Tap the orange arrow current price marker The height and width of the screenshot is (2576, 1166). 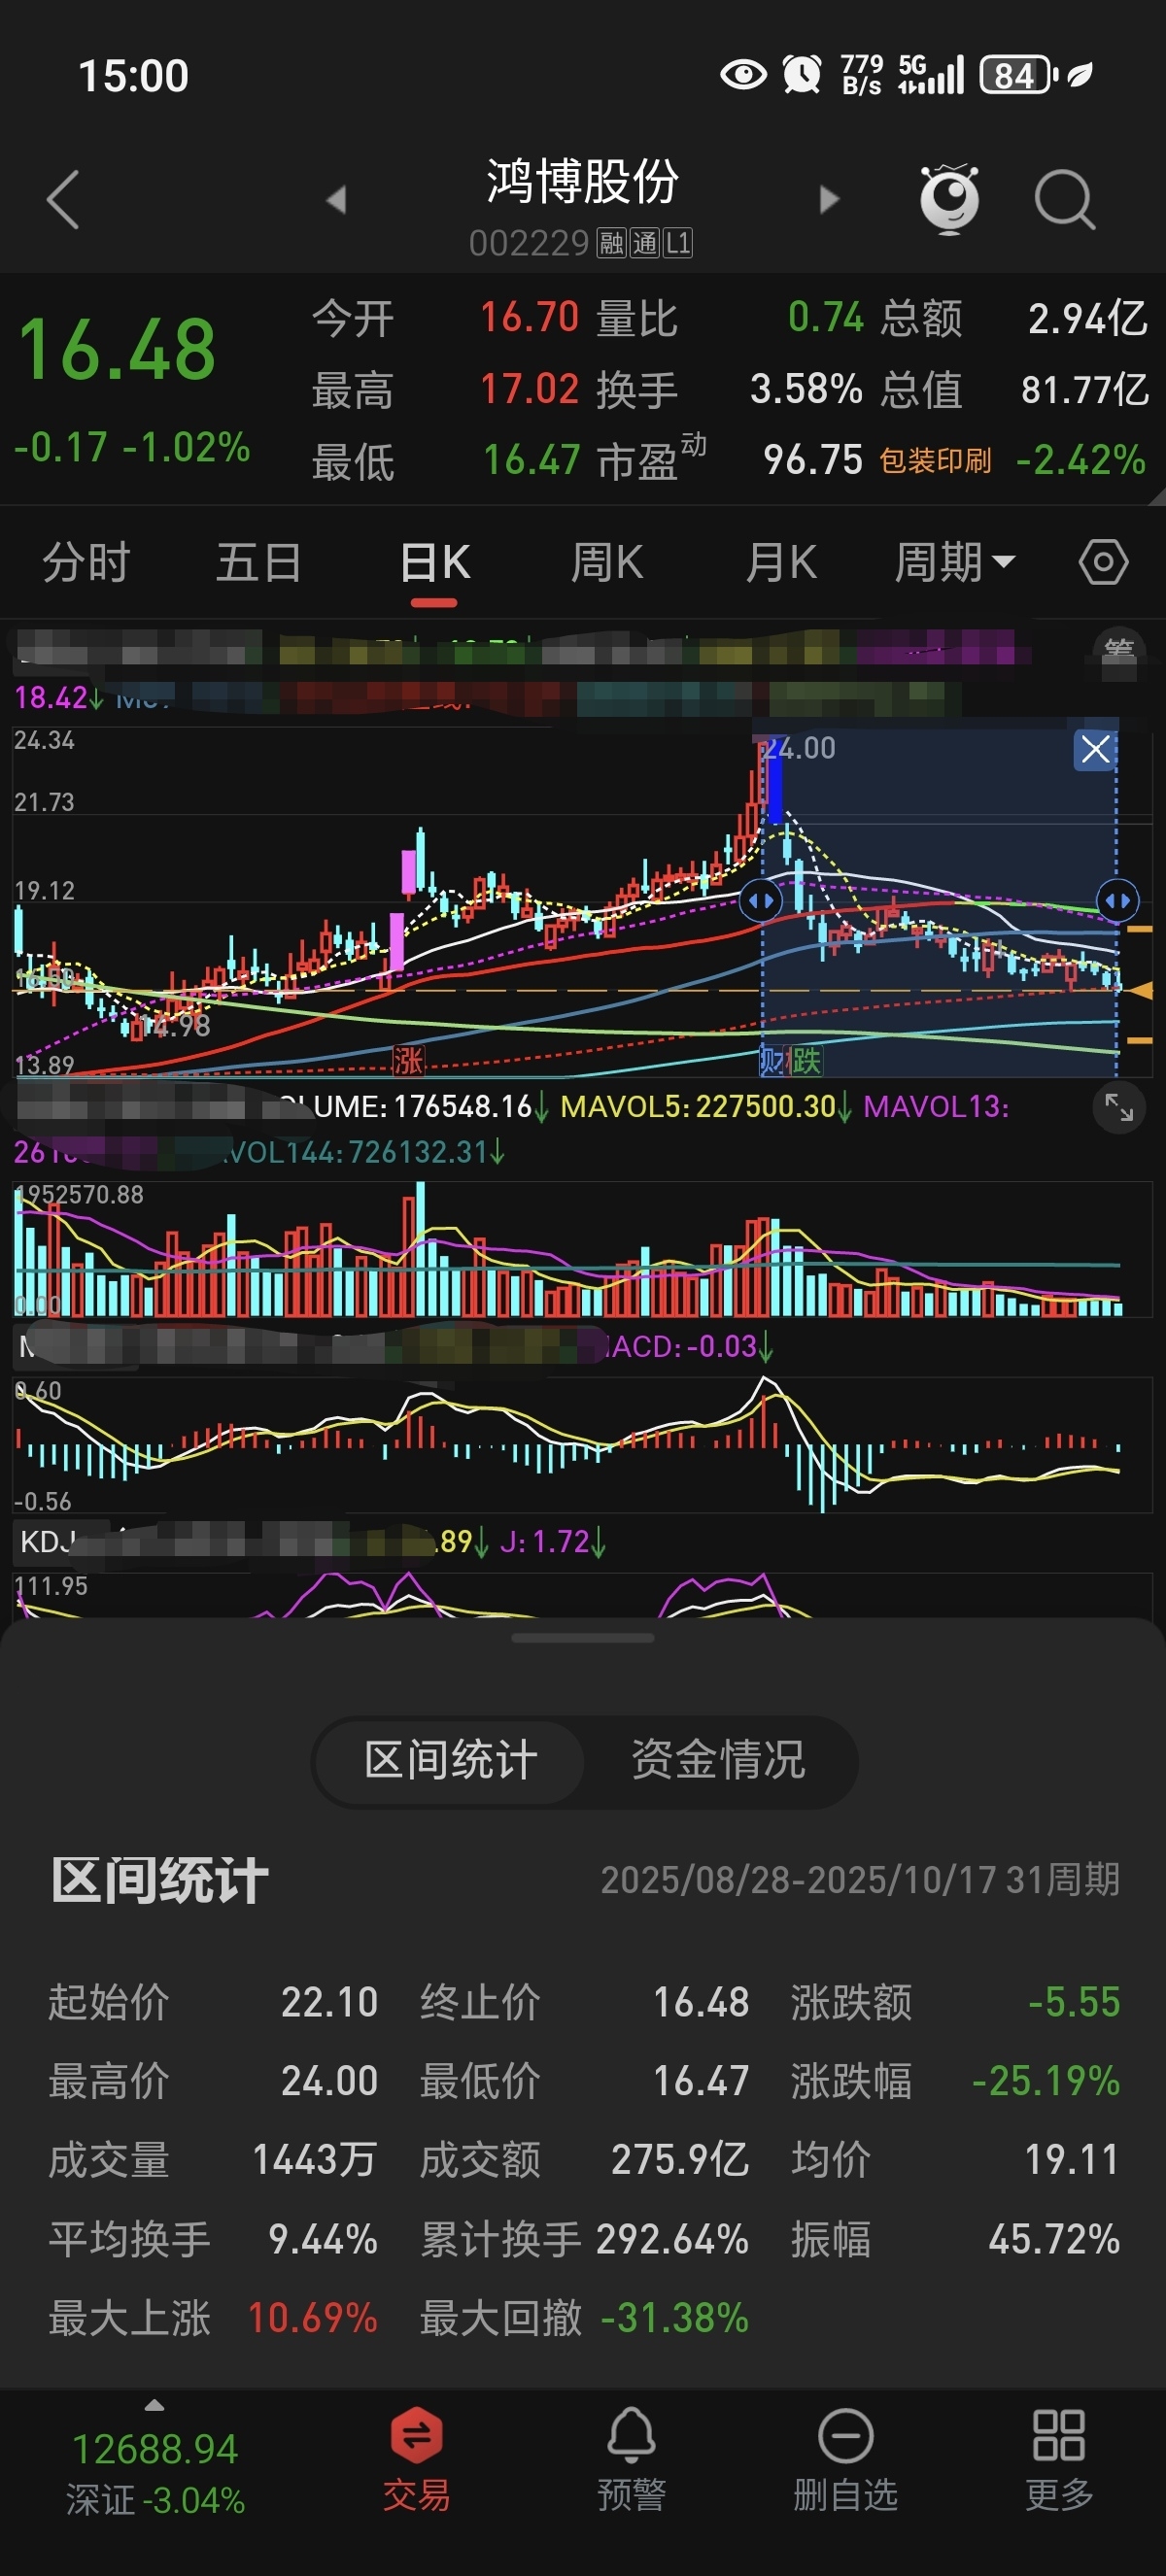tap(1139, 990)
